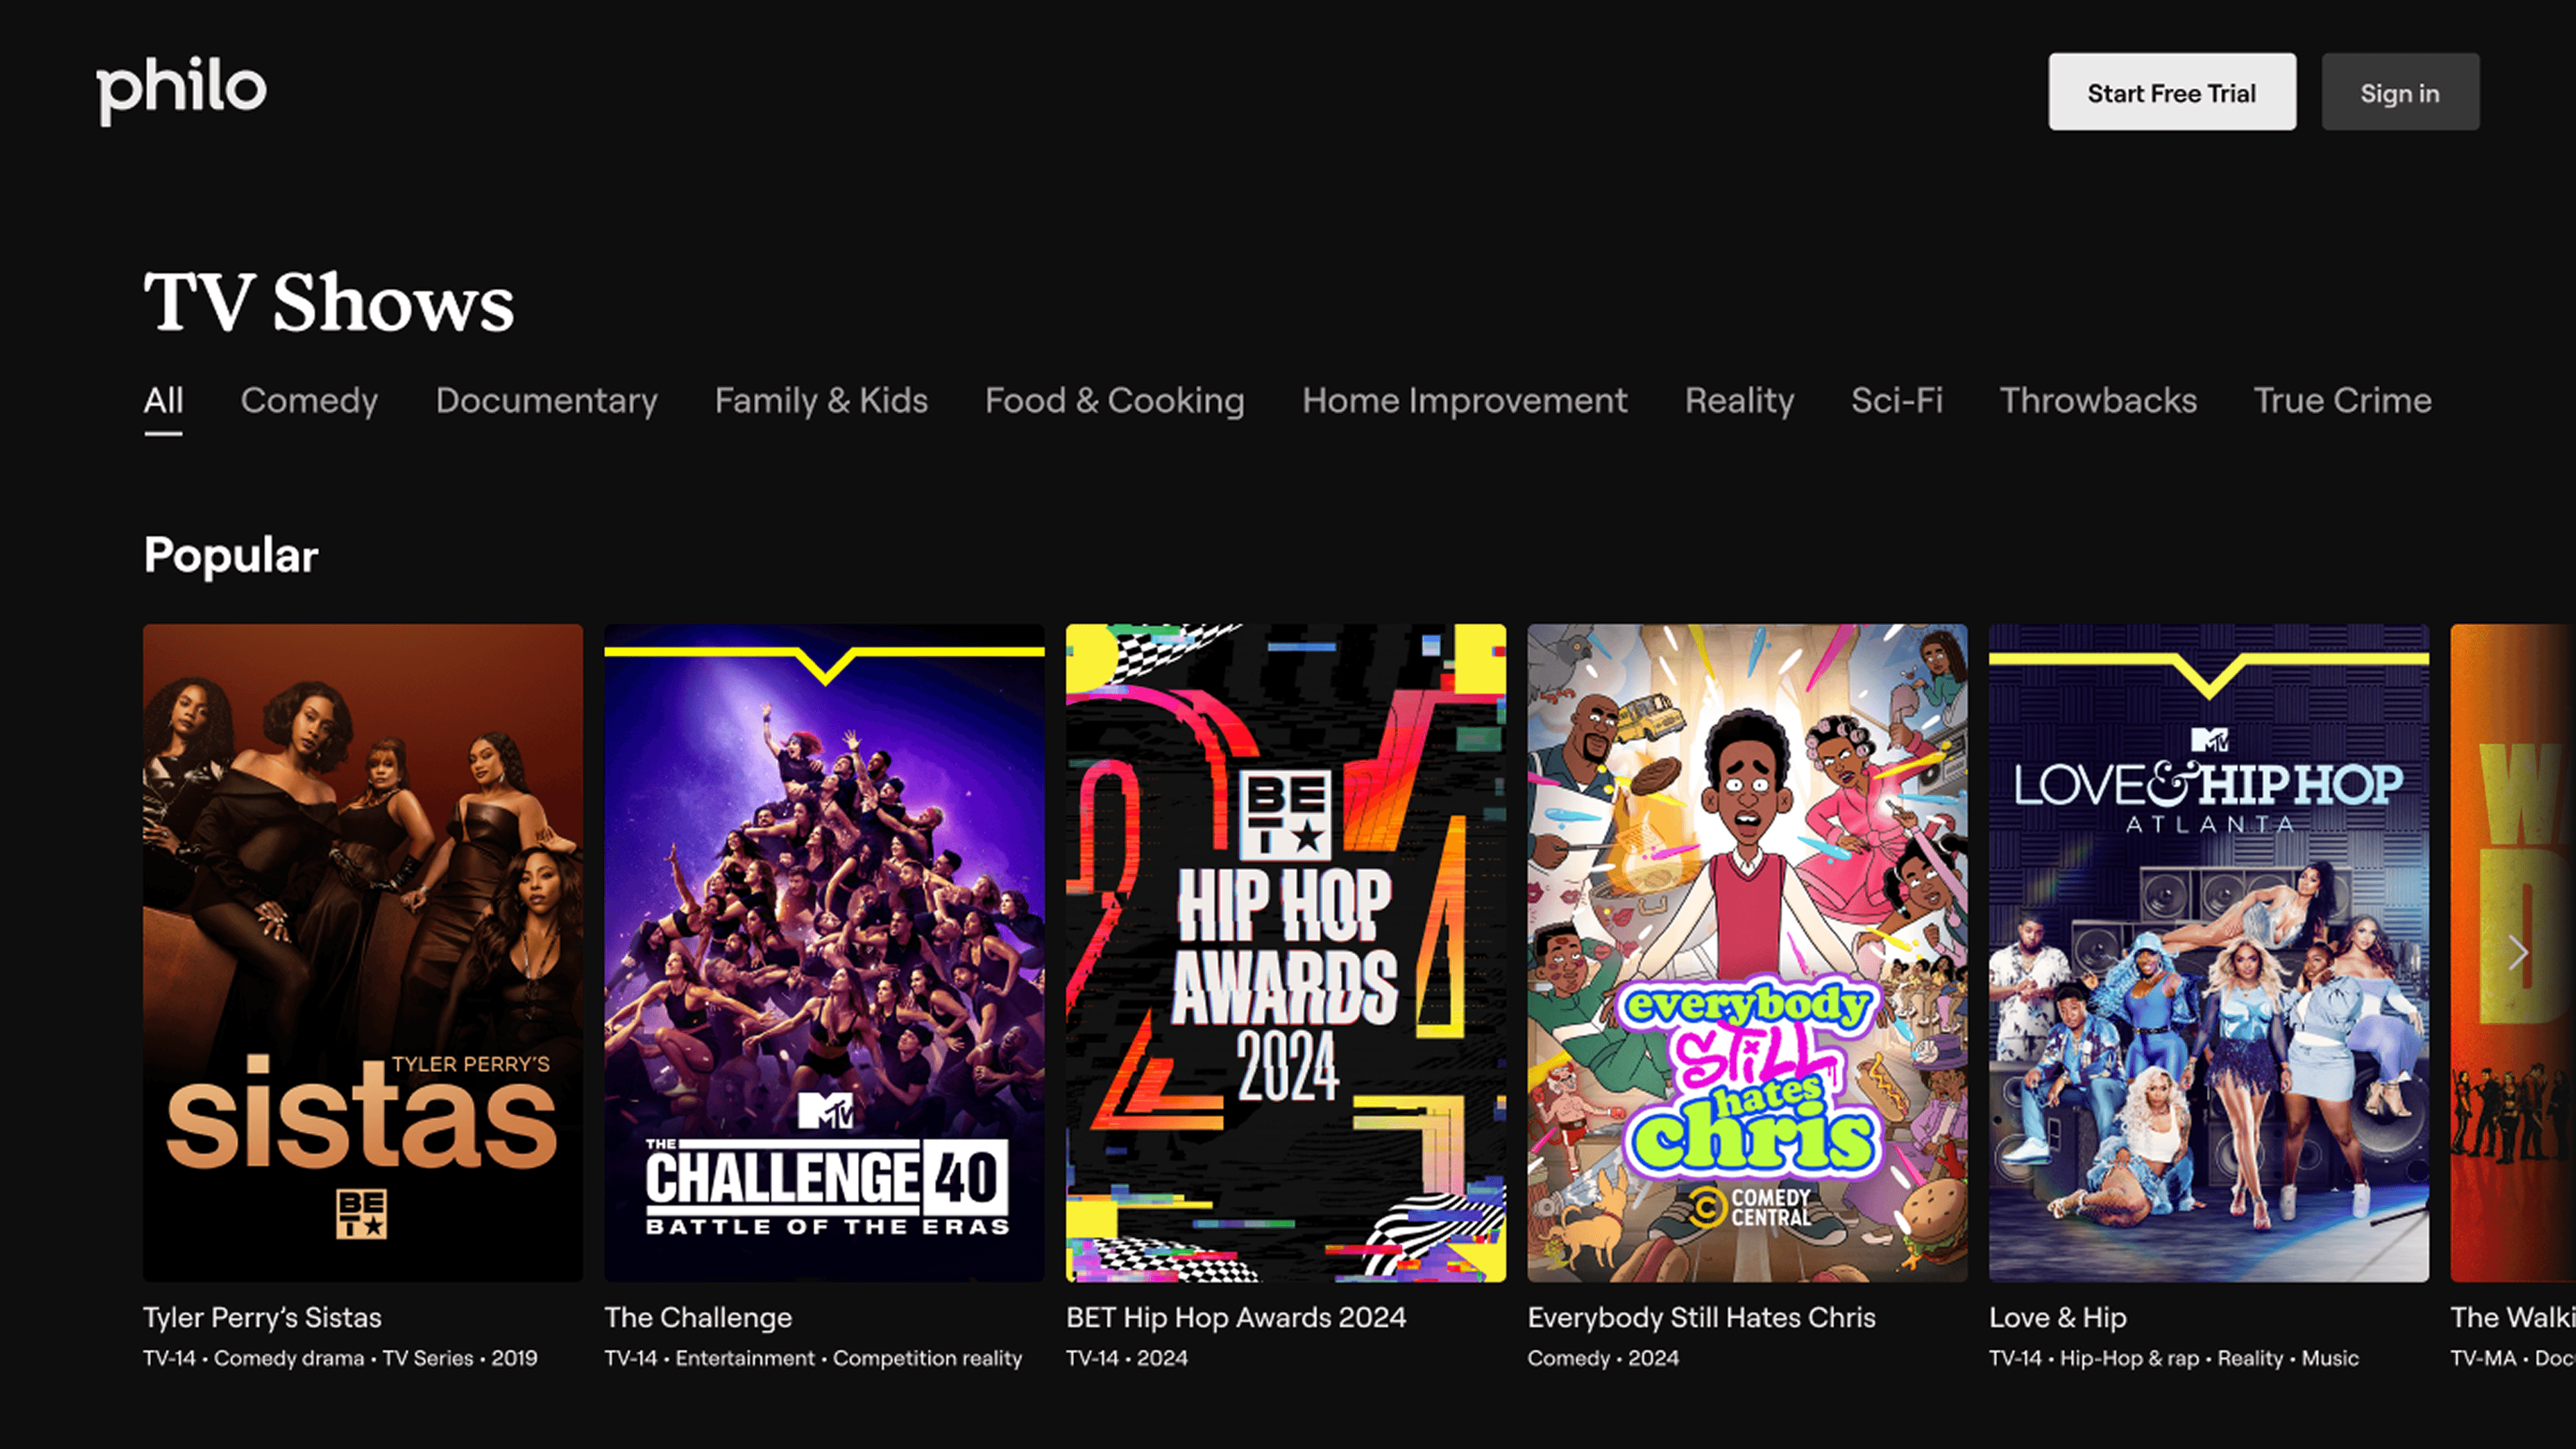Open the Sign in button
The height and width of the screenshot is (1449, 2576).
coord(2400,92)
